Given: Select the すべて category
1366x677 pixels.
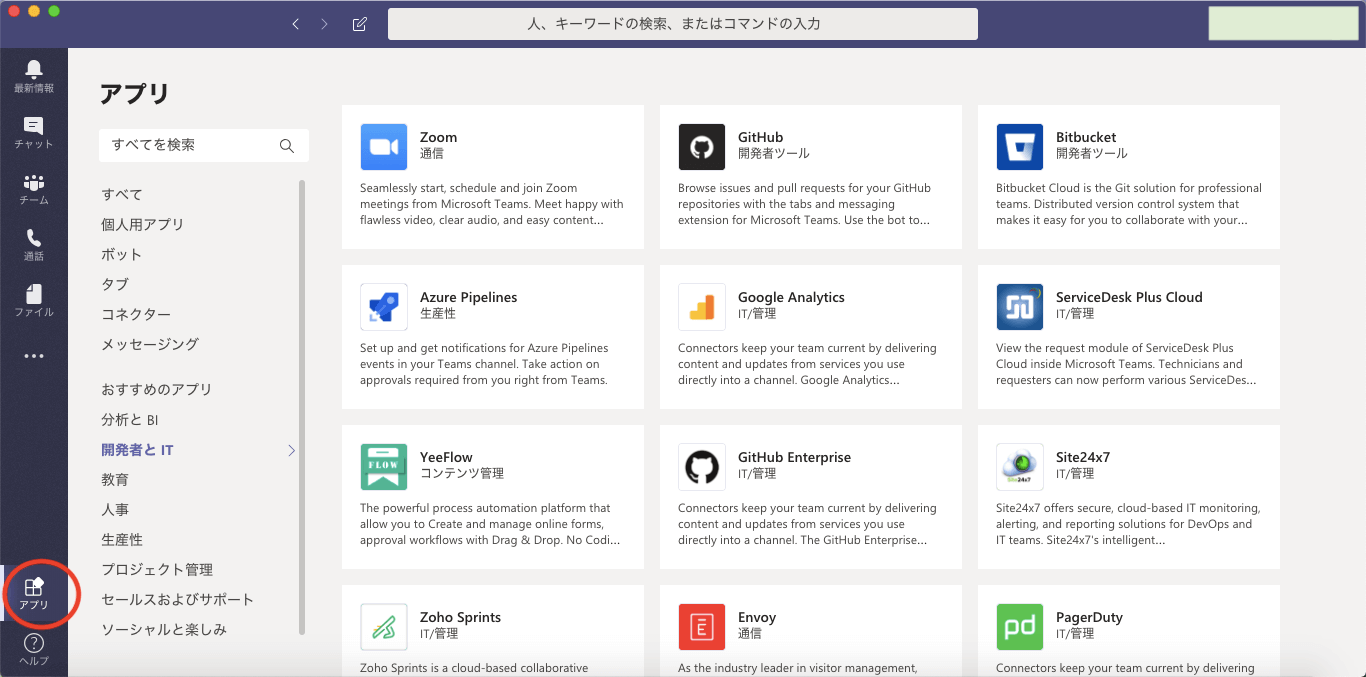Looking at the screenshot, I should (x=122, y=195).
